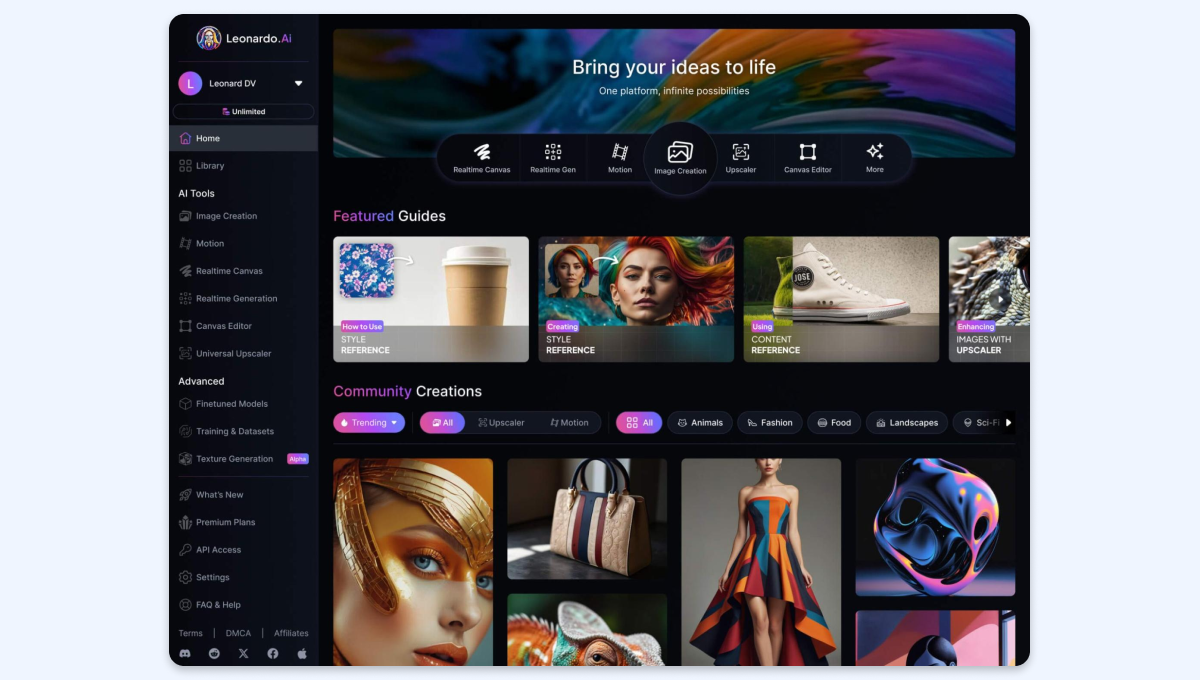This screenshot has width=1200, height=680.
Task: Open Canvas Editor from the hero toolbar
Action: click(807, 153)
